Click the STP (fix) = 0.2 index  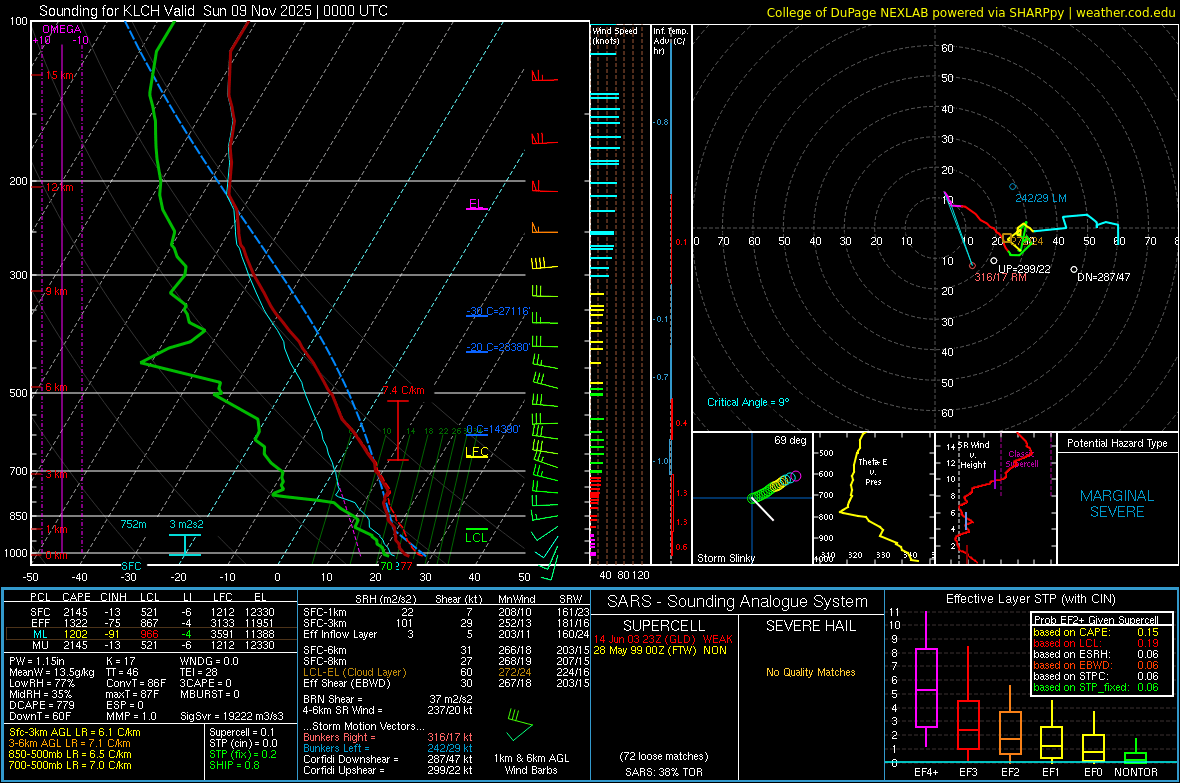[x=242, y=754]
